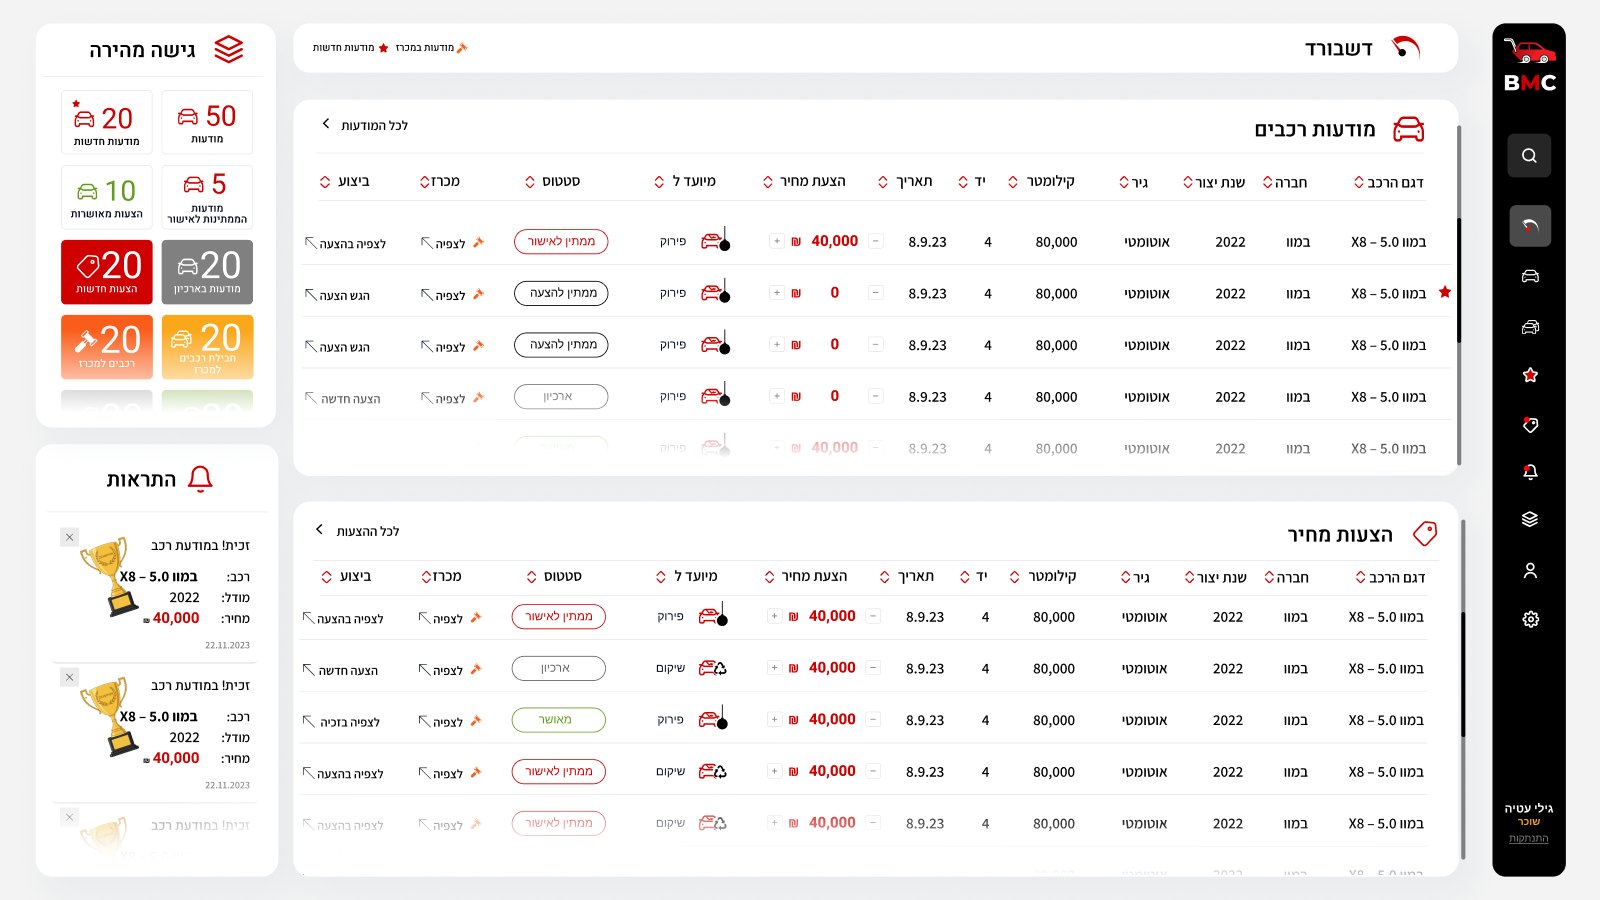Toggle the red star on the starred car ad row
1600x900 pixels.
pyautogui.click(x=1444, y=292)
